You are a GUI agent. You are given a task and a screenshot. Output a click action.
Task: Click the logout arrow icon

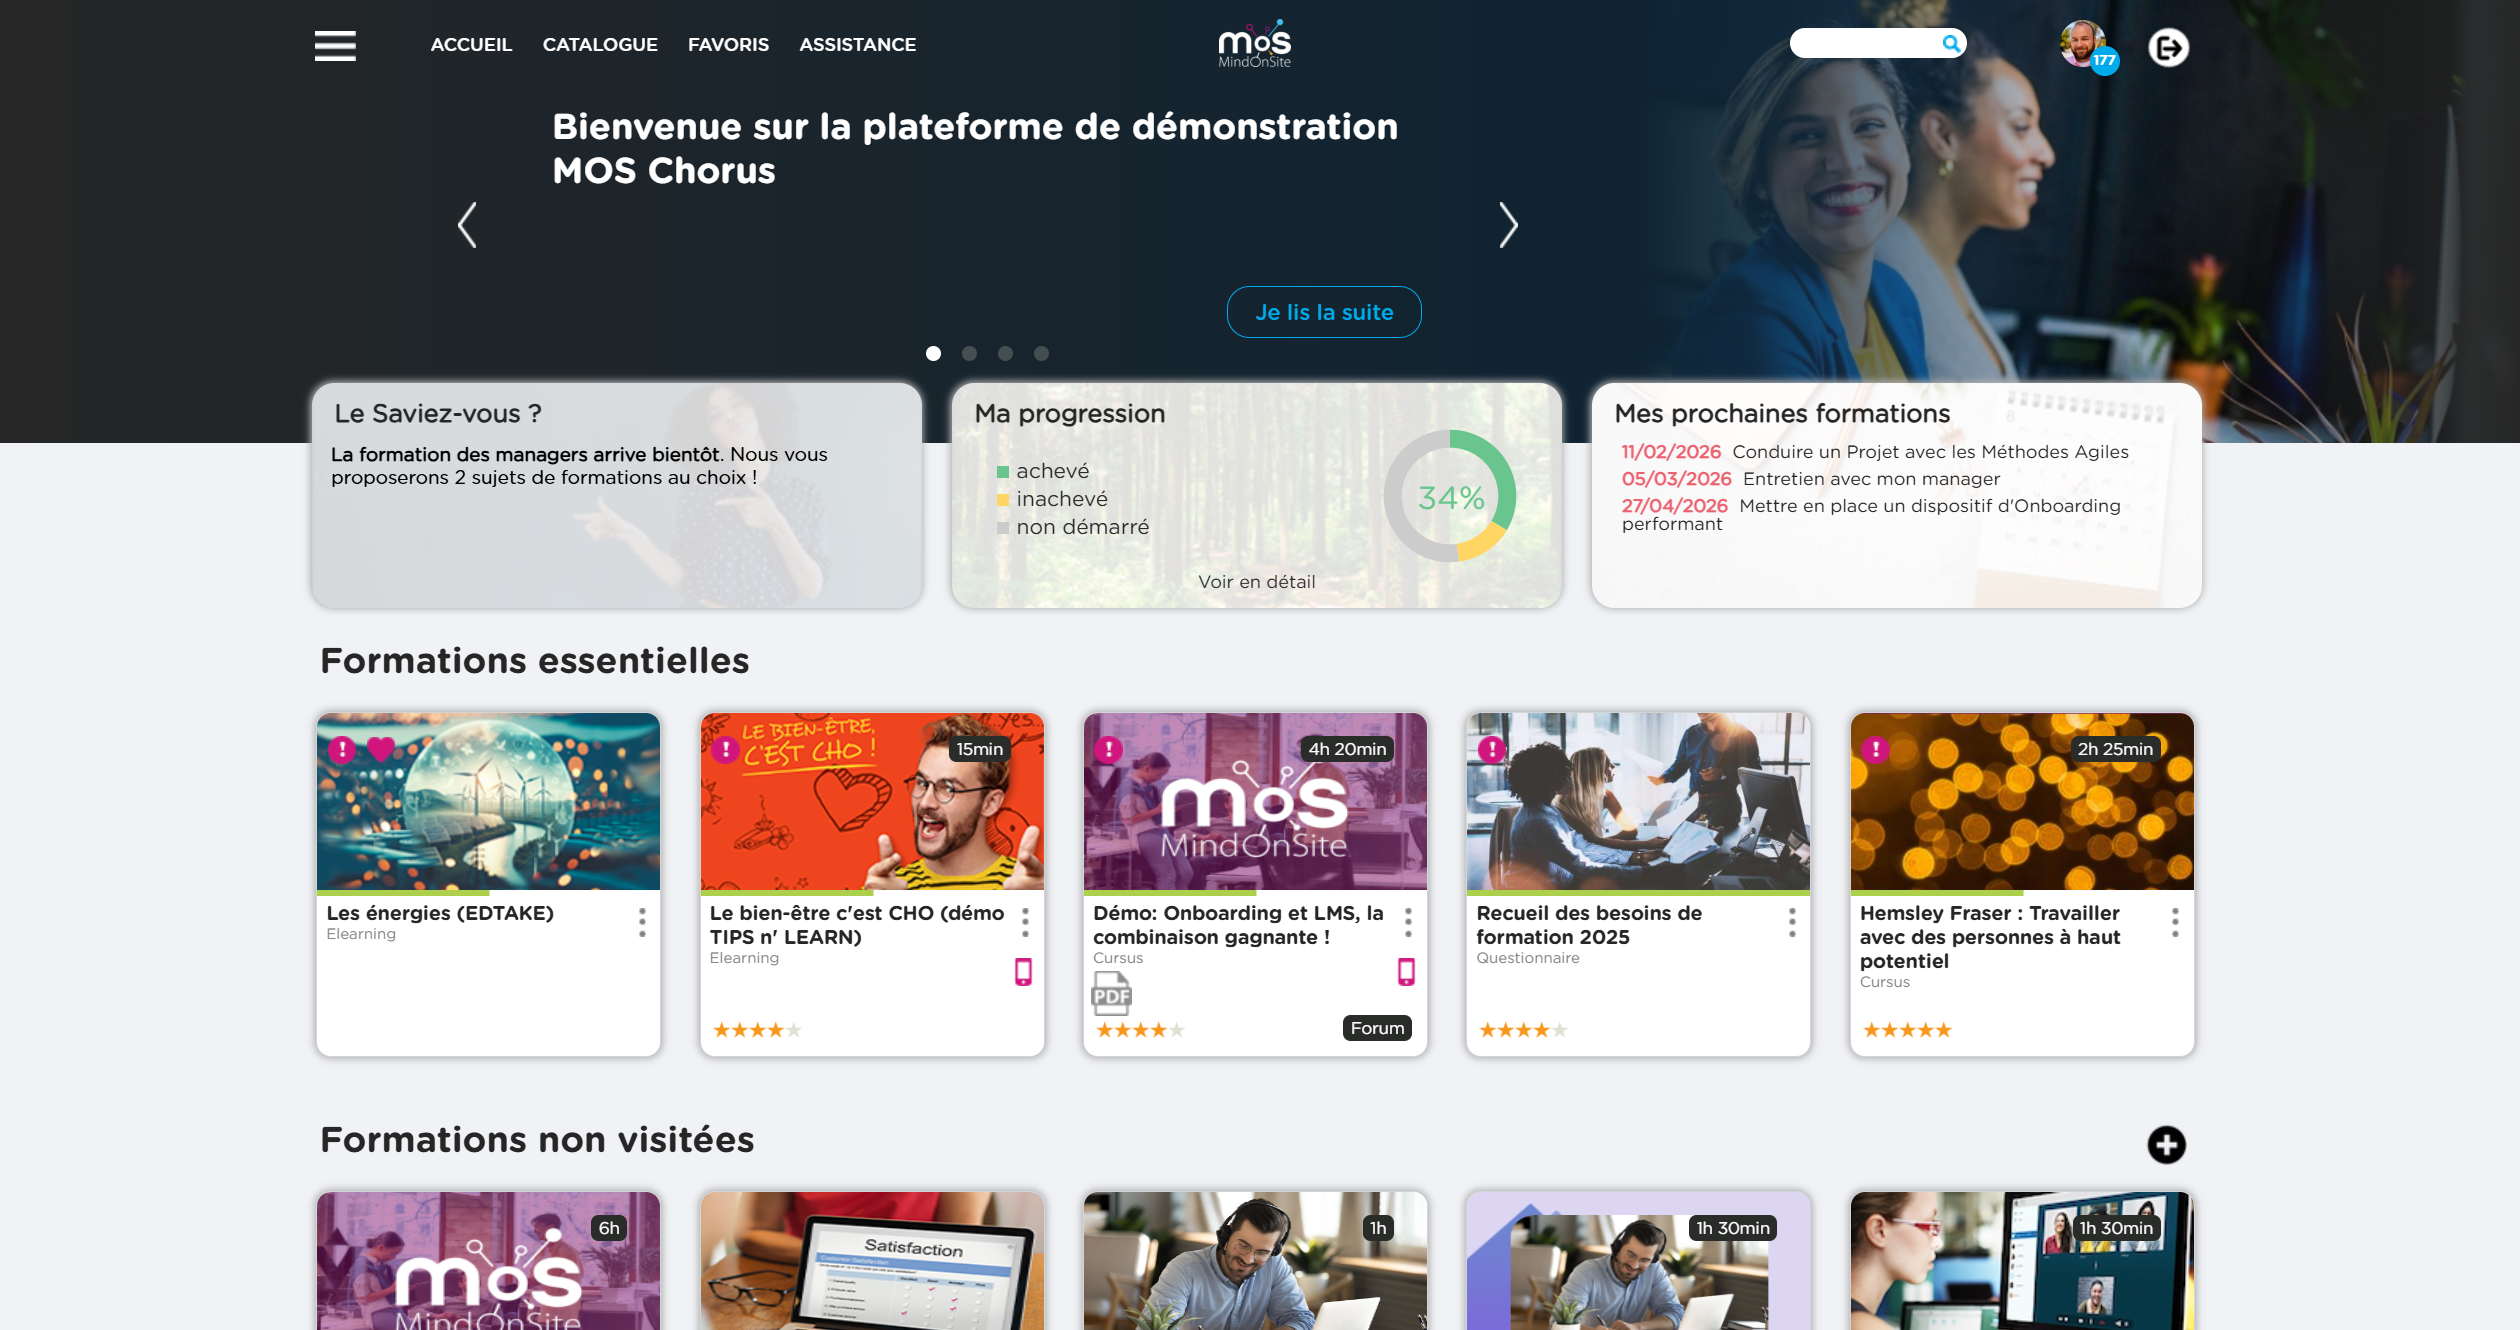pos(2168,47)
